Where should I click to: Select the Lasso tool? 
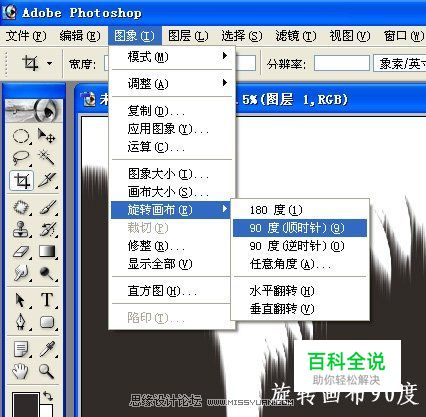click(21, 158)
